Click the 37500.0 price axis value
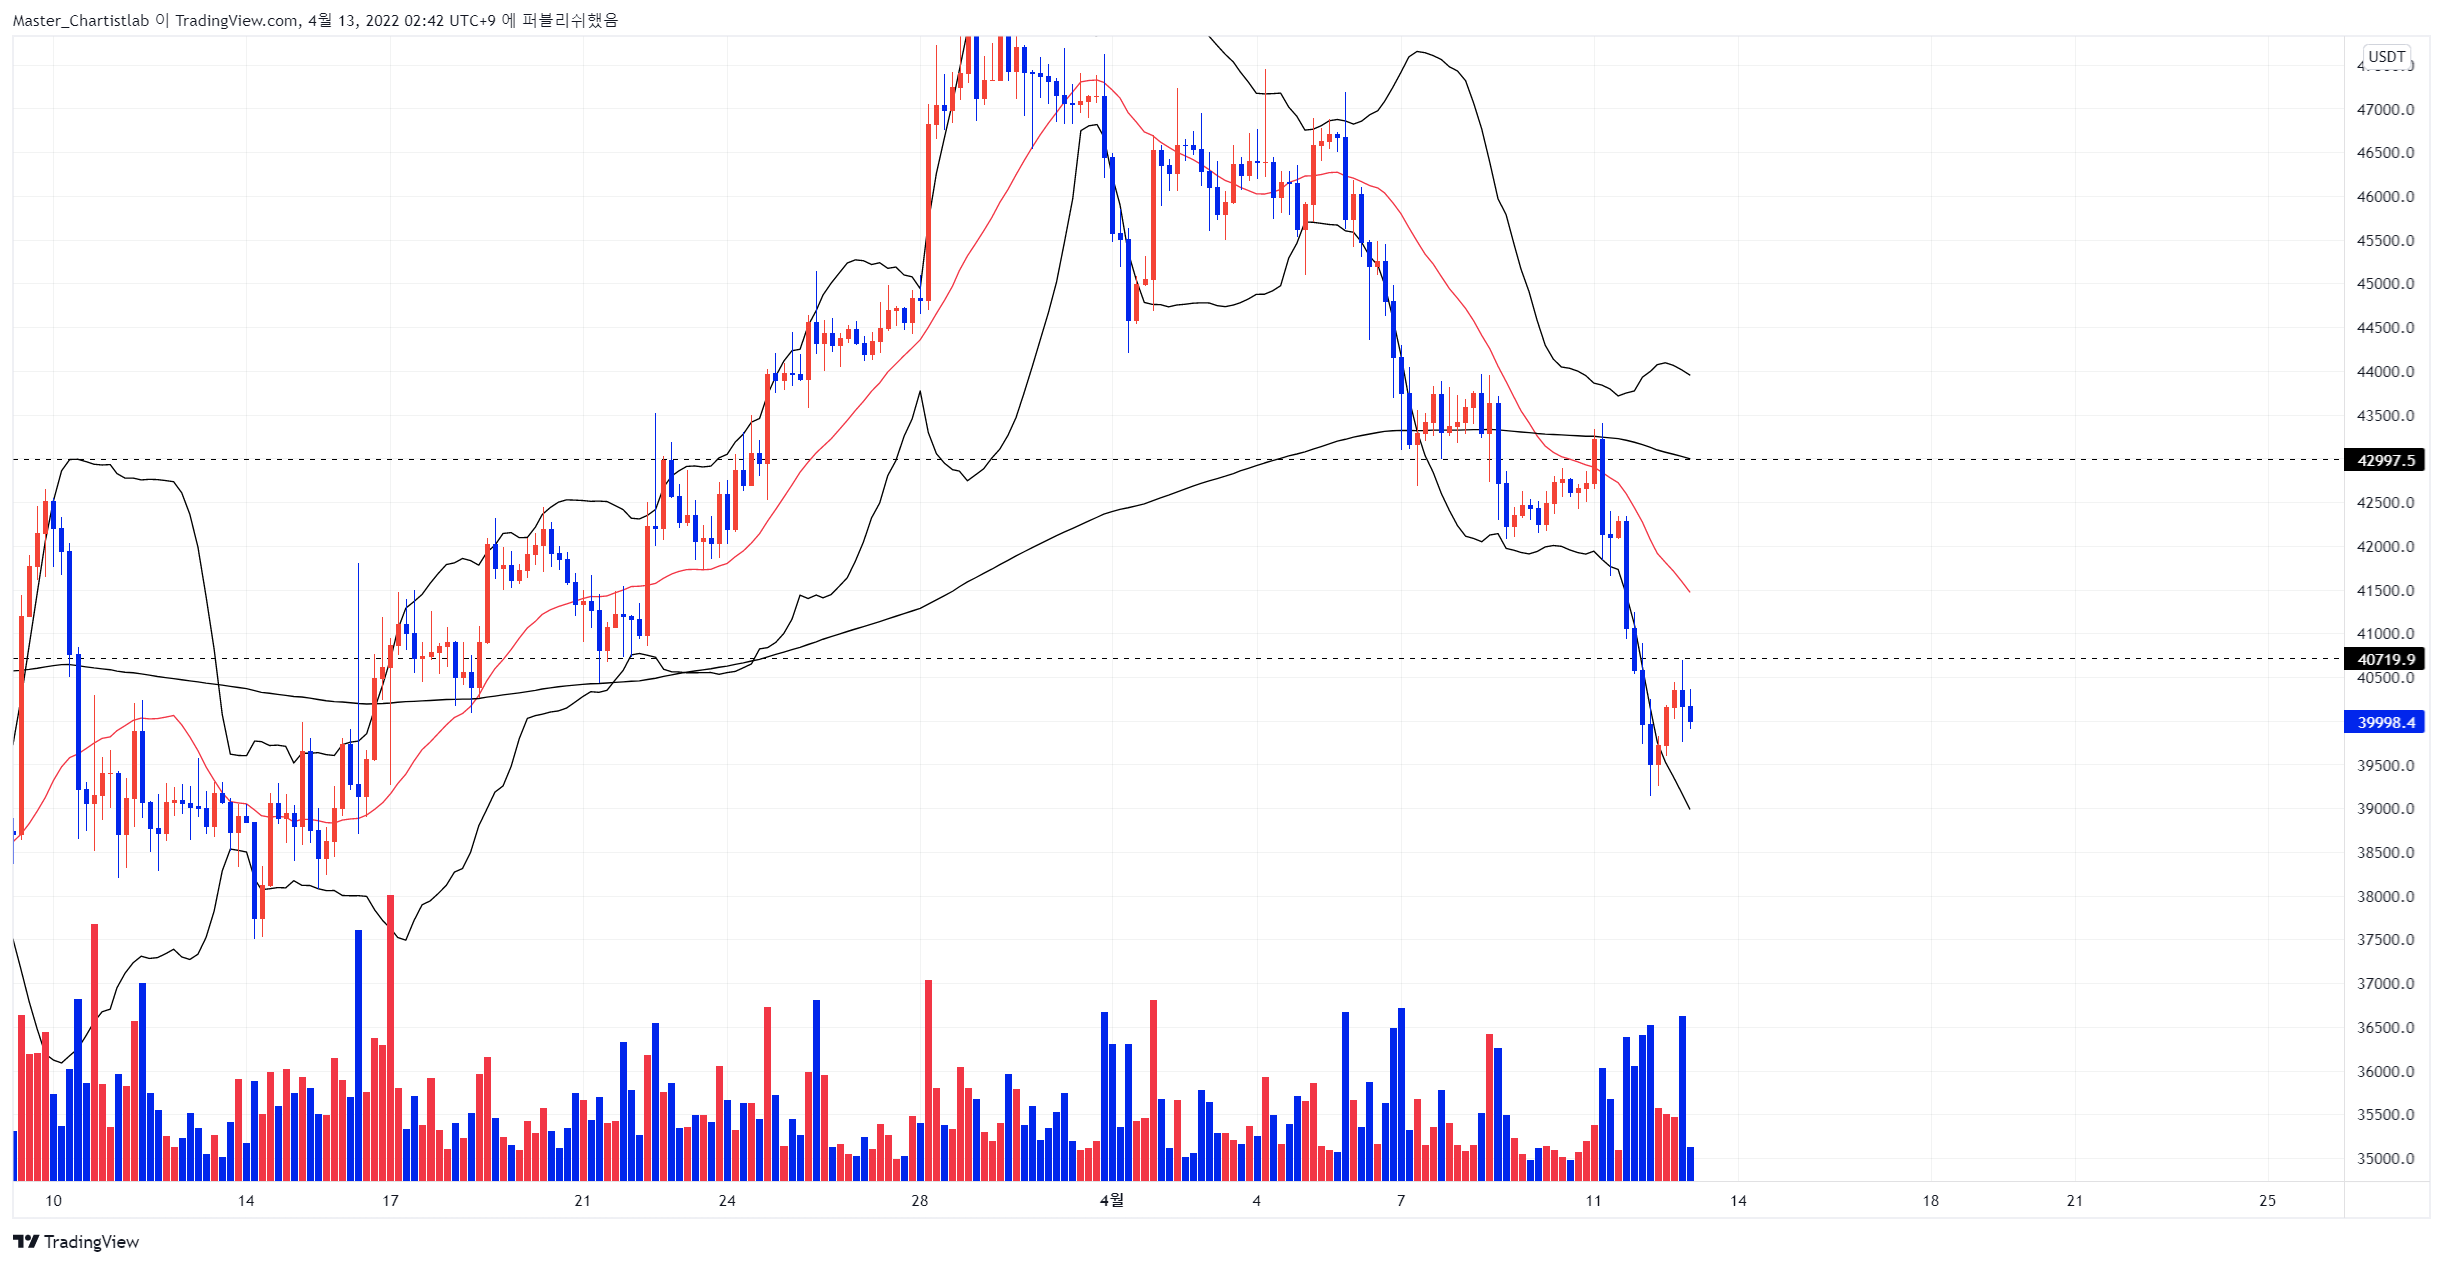2443x1265 pixels. (2385, 940)
